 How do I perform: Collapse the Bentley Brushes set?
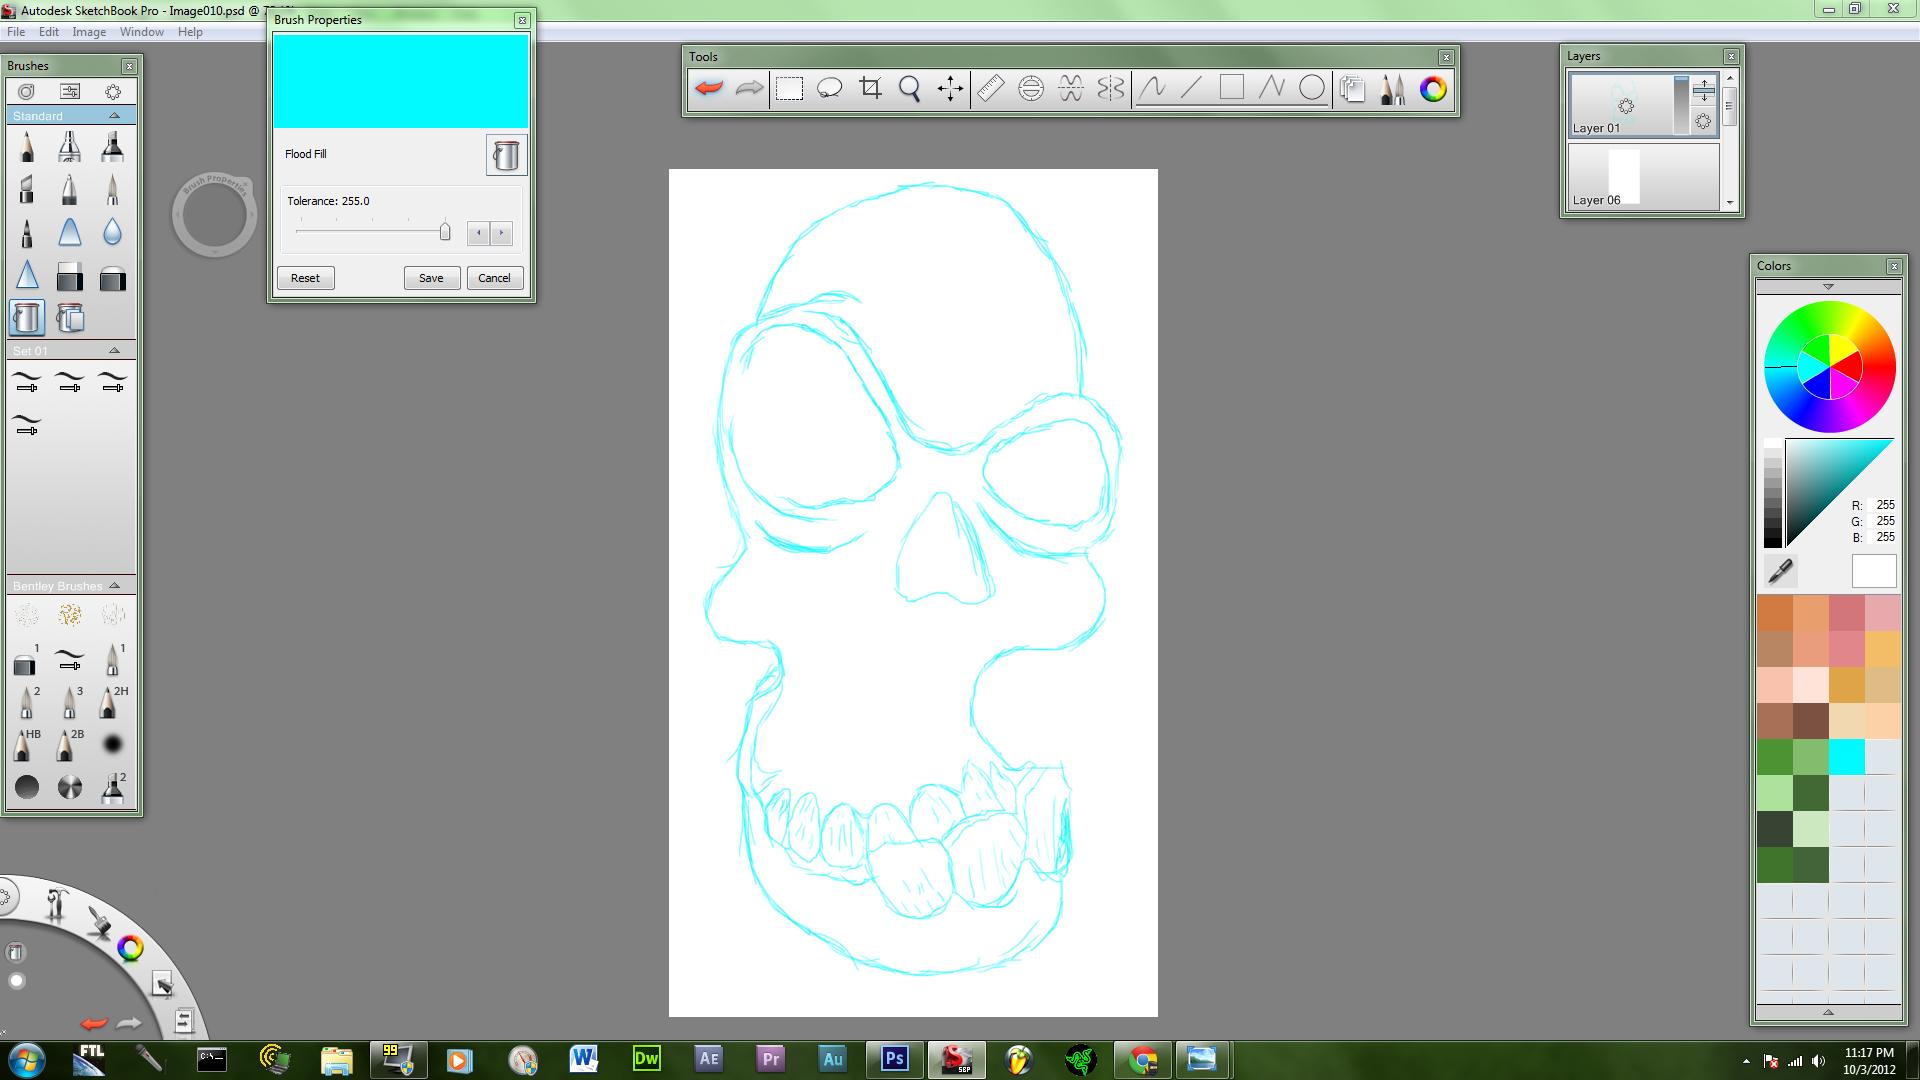pyautogui.click(x=114, y=586)
